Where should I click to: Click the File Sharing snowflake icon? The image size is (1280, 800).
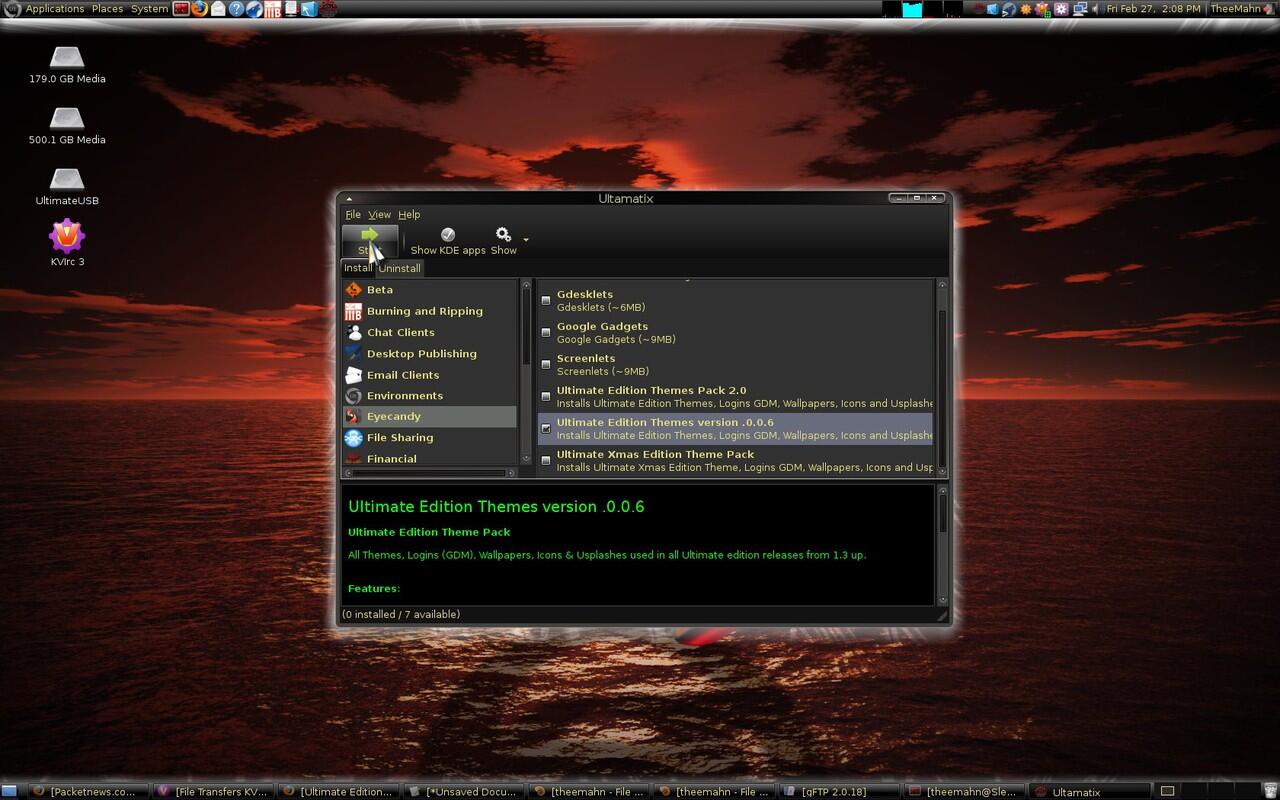353,437
